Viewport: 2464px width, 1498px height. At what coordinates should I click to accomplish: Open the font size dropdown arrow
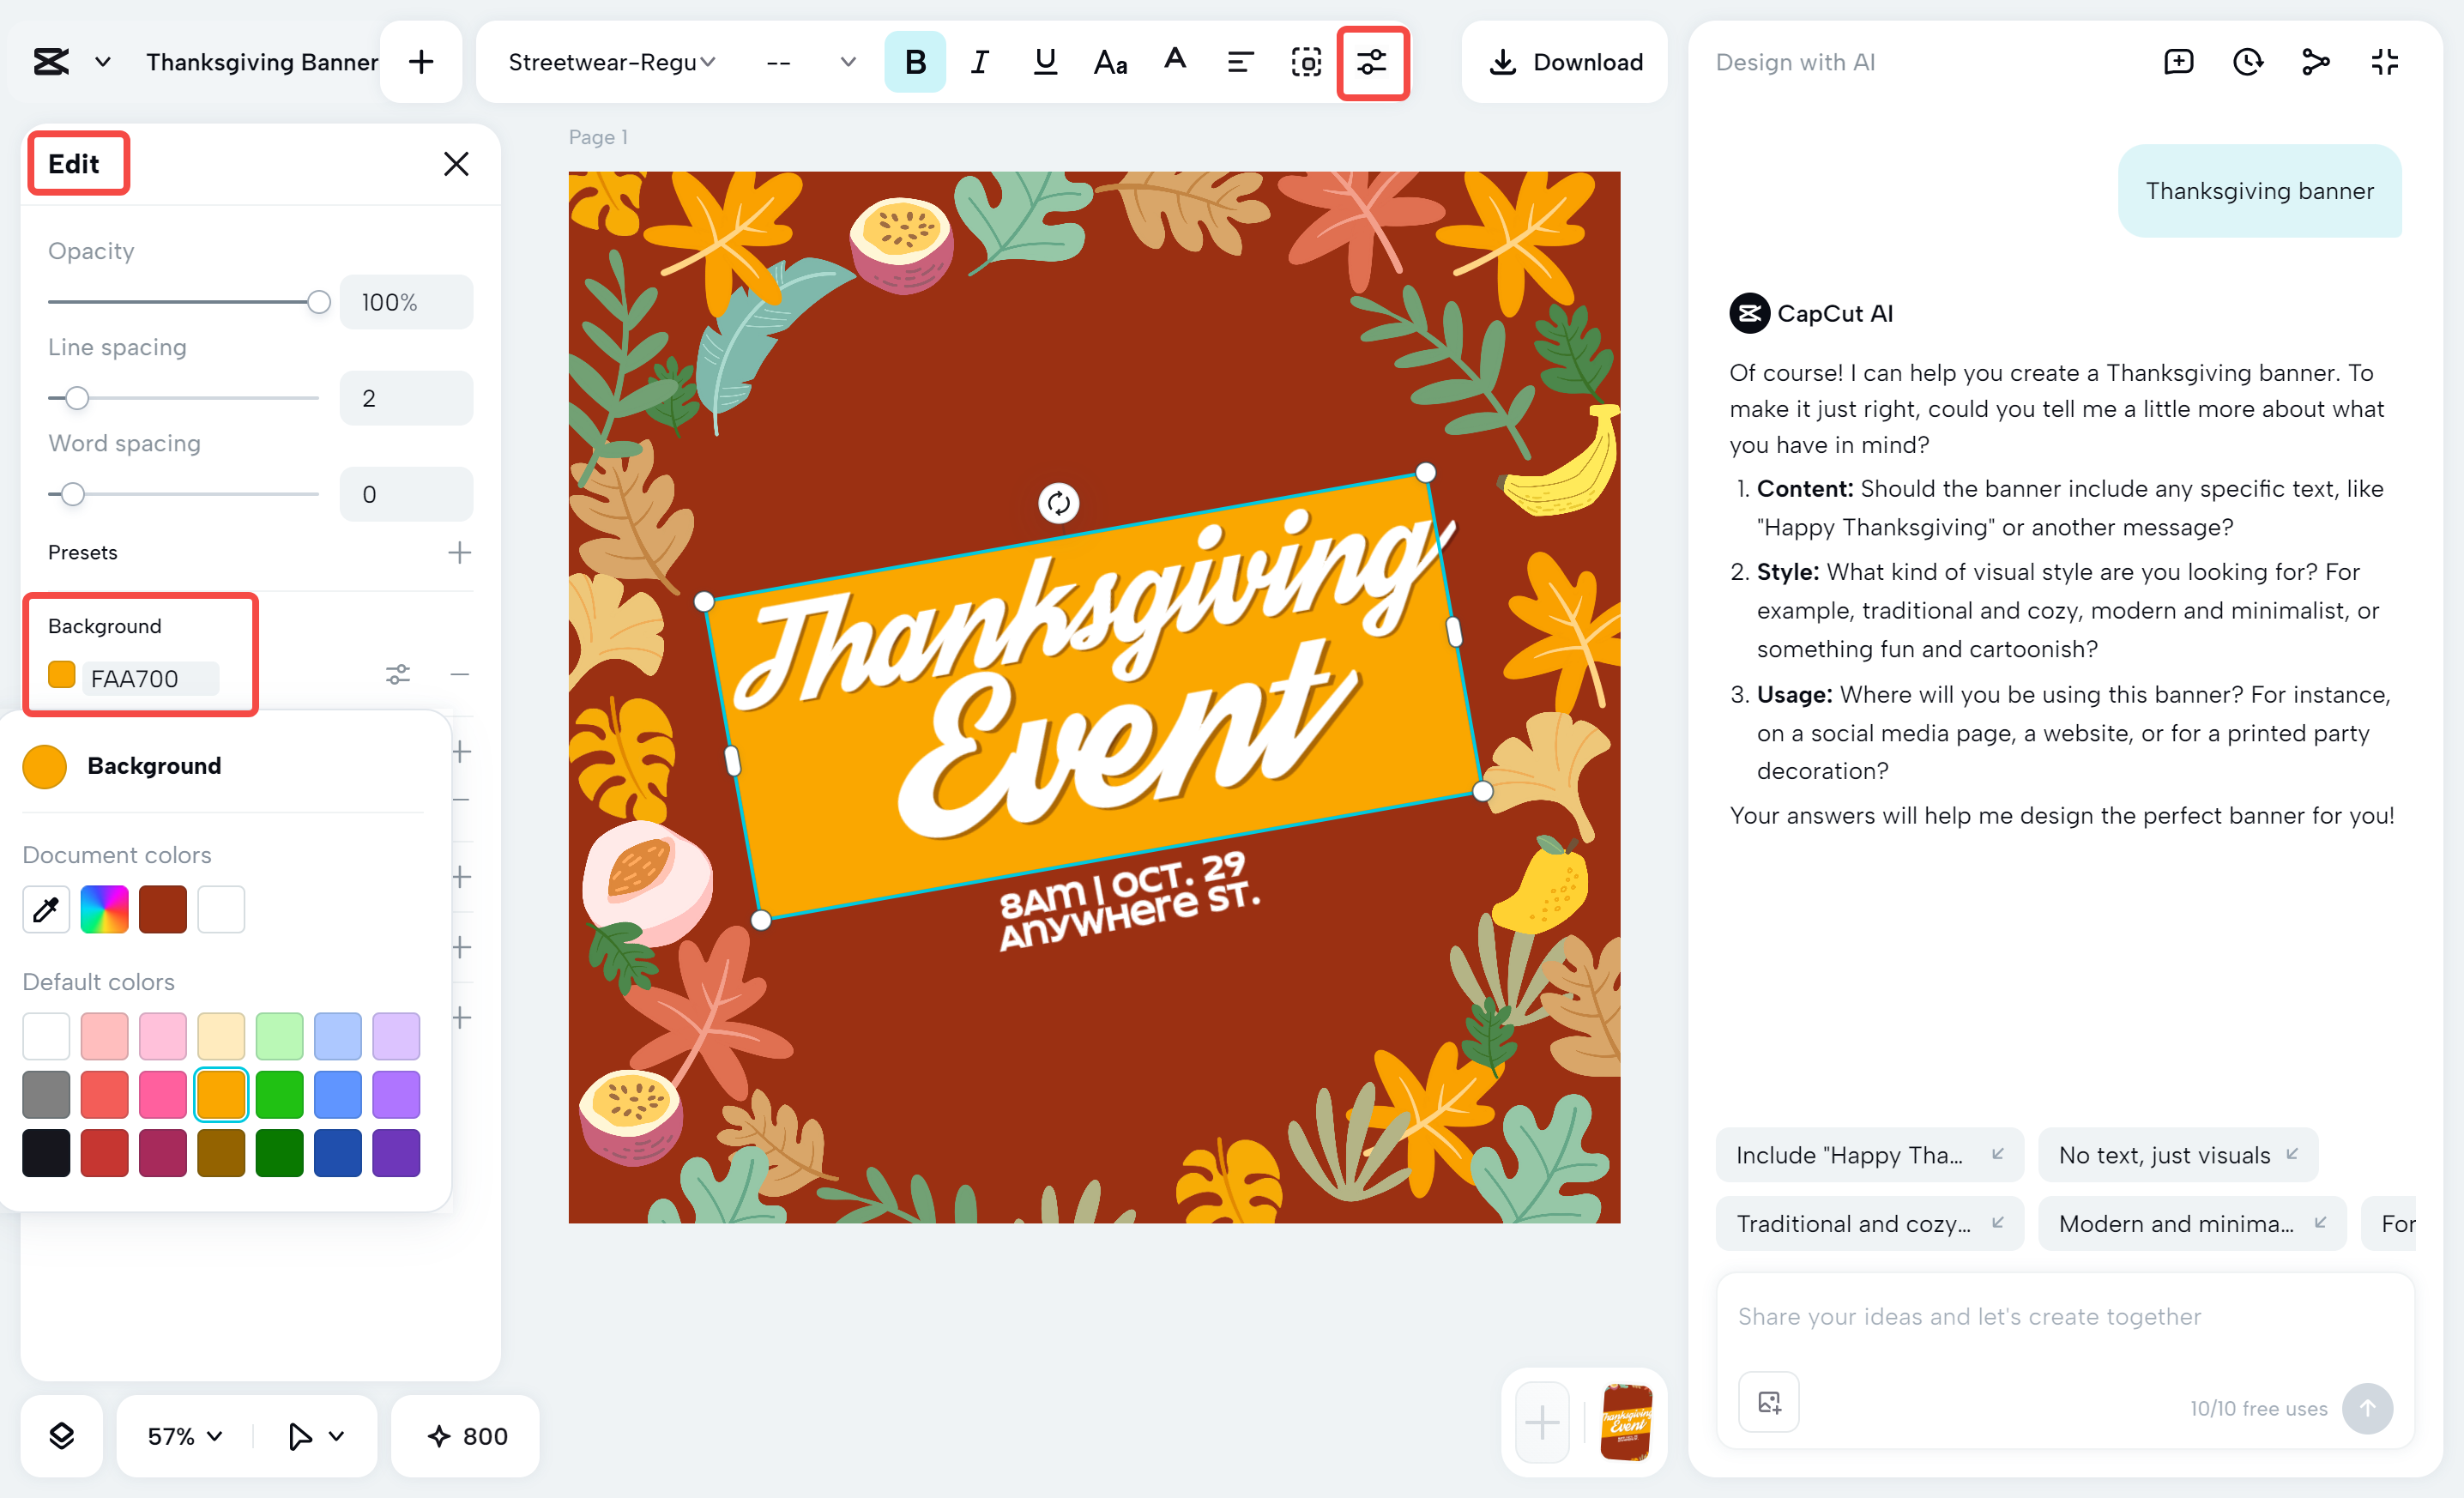coord(848,62)
